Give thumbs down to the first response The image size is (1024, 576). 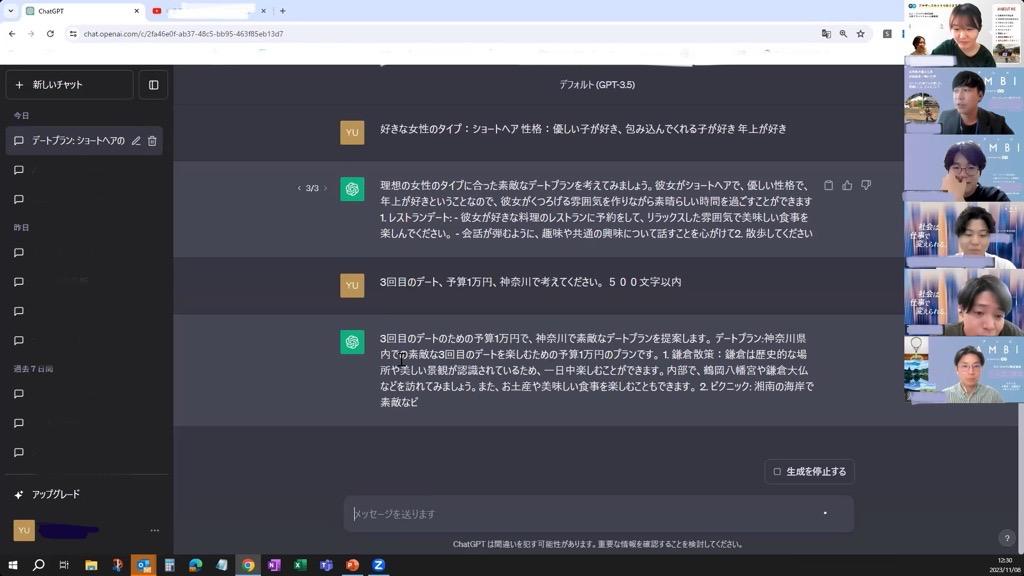point(866,186)
